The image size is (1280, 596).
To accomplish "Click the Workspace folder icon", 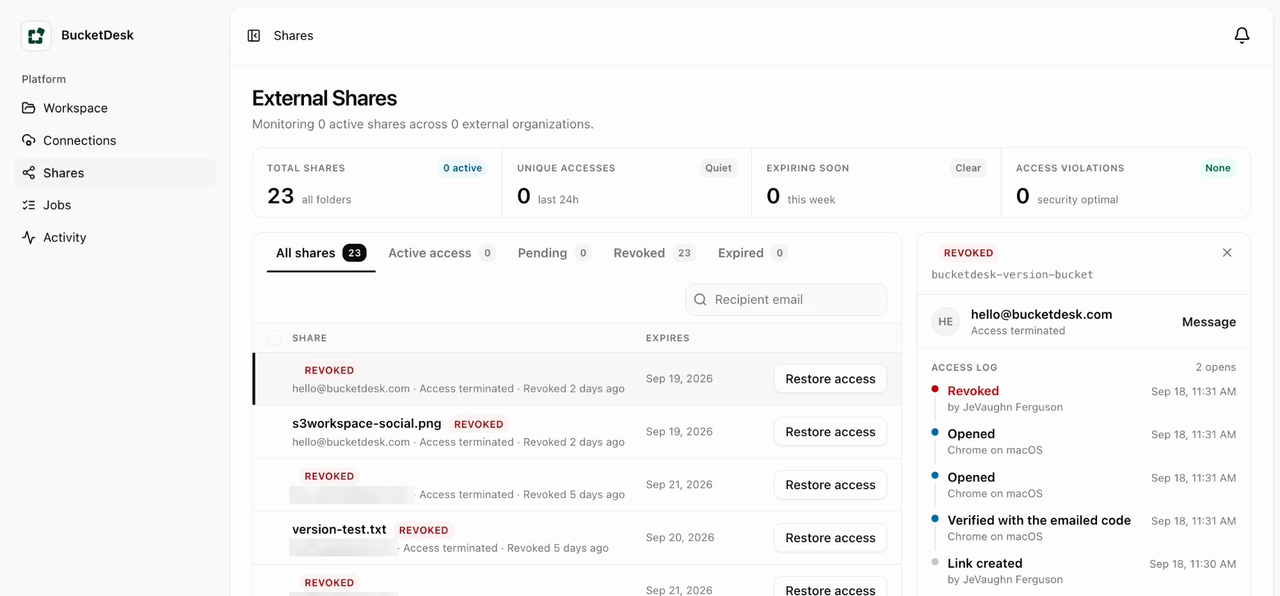I will coord(29,108).
